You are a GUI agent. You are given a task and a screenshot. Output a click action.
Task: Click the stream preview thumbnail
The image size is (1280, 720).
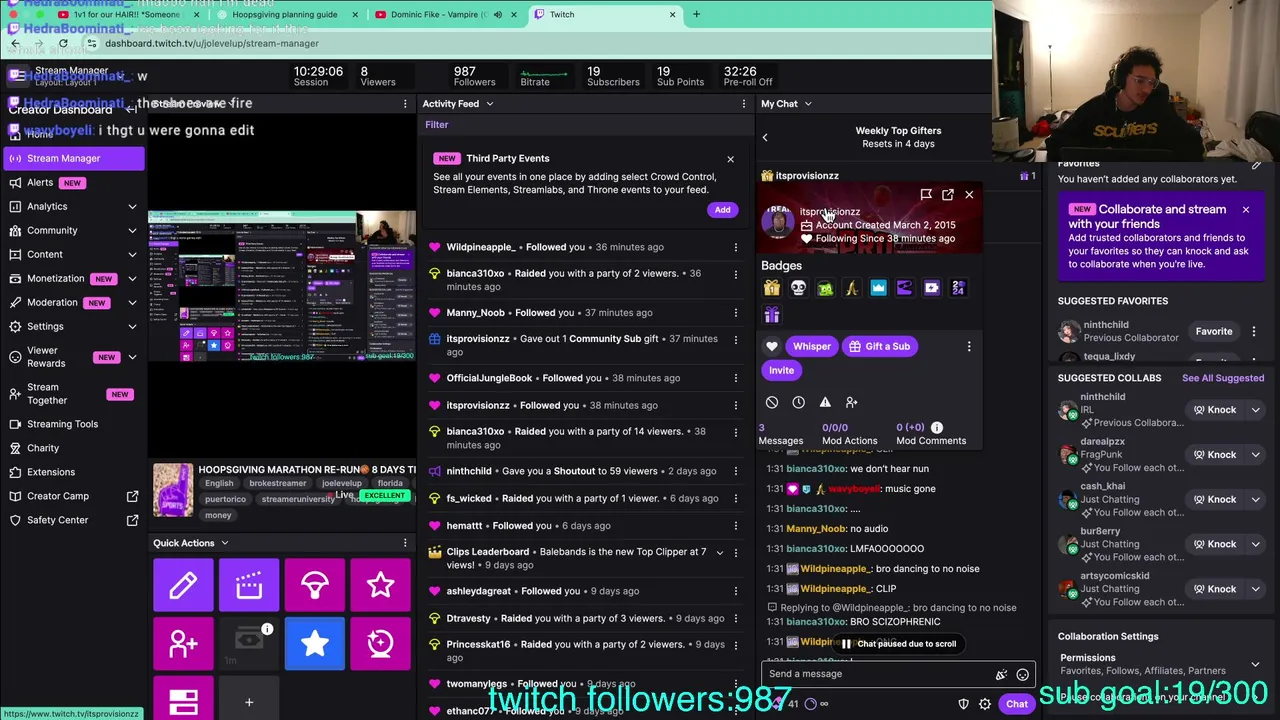point(282,286)
